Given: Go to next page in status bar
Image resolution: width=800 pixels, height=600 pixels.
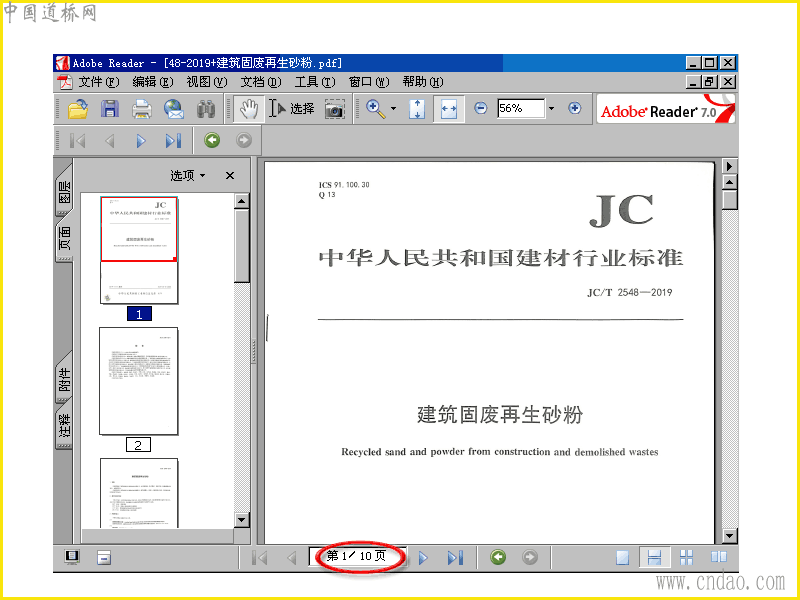Looking at the screenshot, I should [x=423, y=558].
